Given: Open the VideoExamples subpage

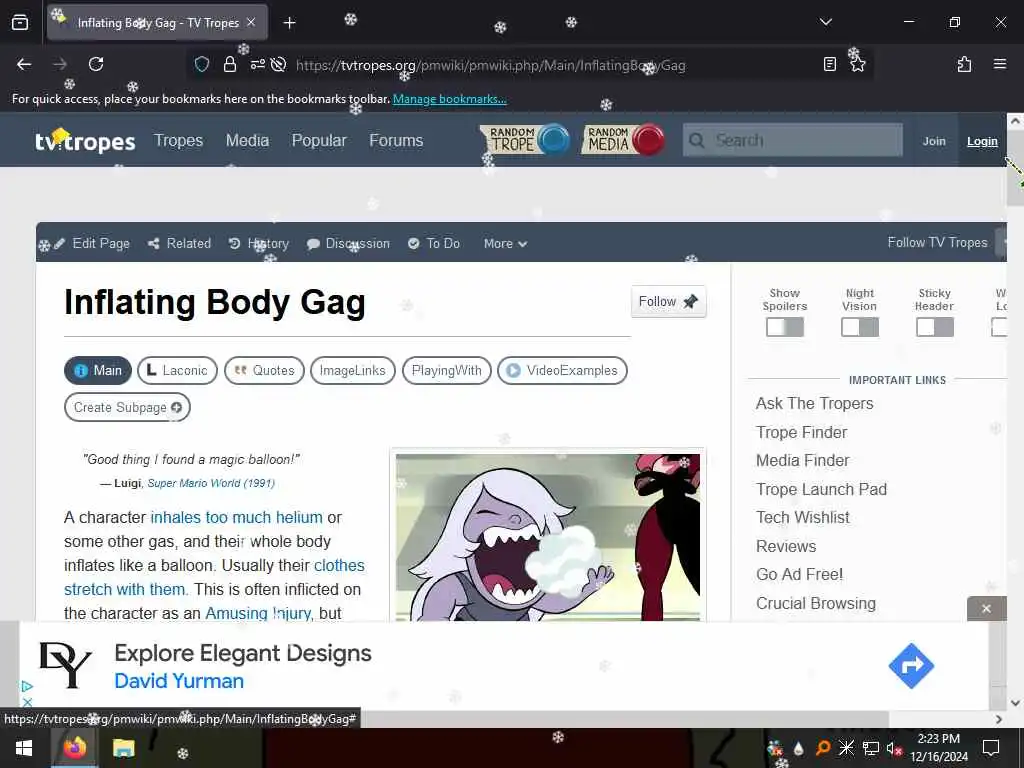Looking at the screenshot, I should pos(562,370).
